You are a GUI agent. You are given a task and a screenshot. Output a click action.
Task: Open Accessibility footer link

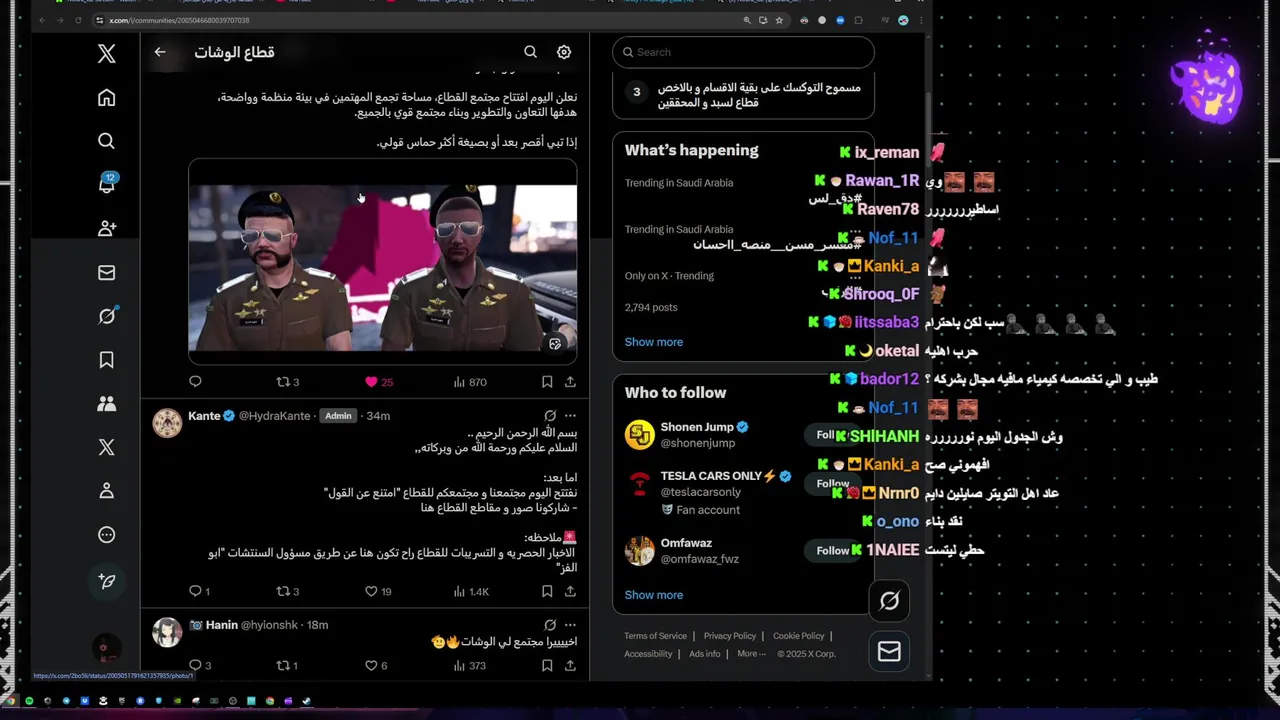[x=648, y=654]
